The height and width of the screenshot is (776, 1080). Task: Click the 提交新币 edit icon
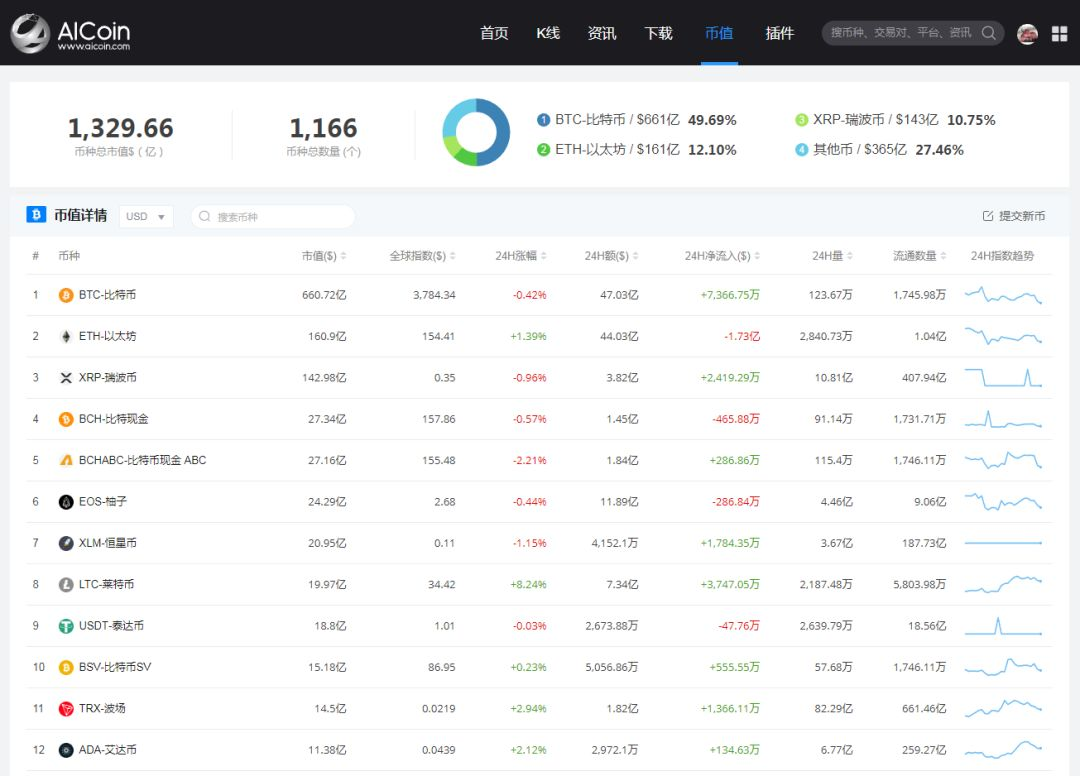[x=988, y=216]
